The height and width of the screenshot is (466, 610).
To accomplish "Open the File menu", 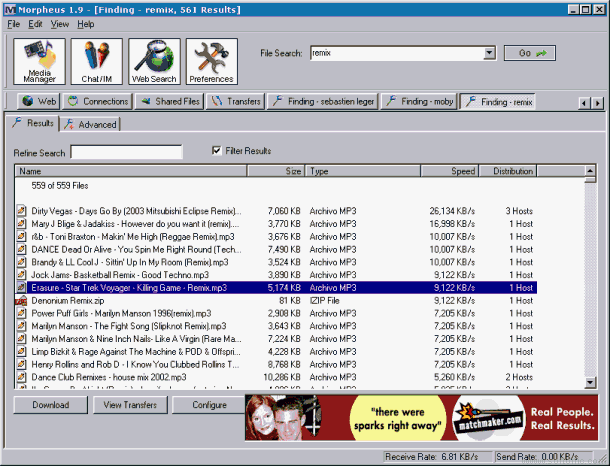I will [x=14, y=24].
